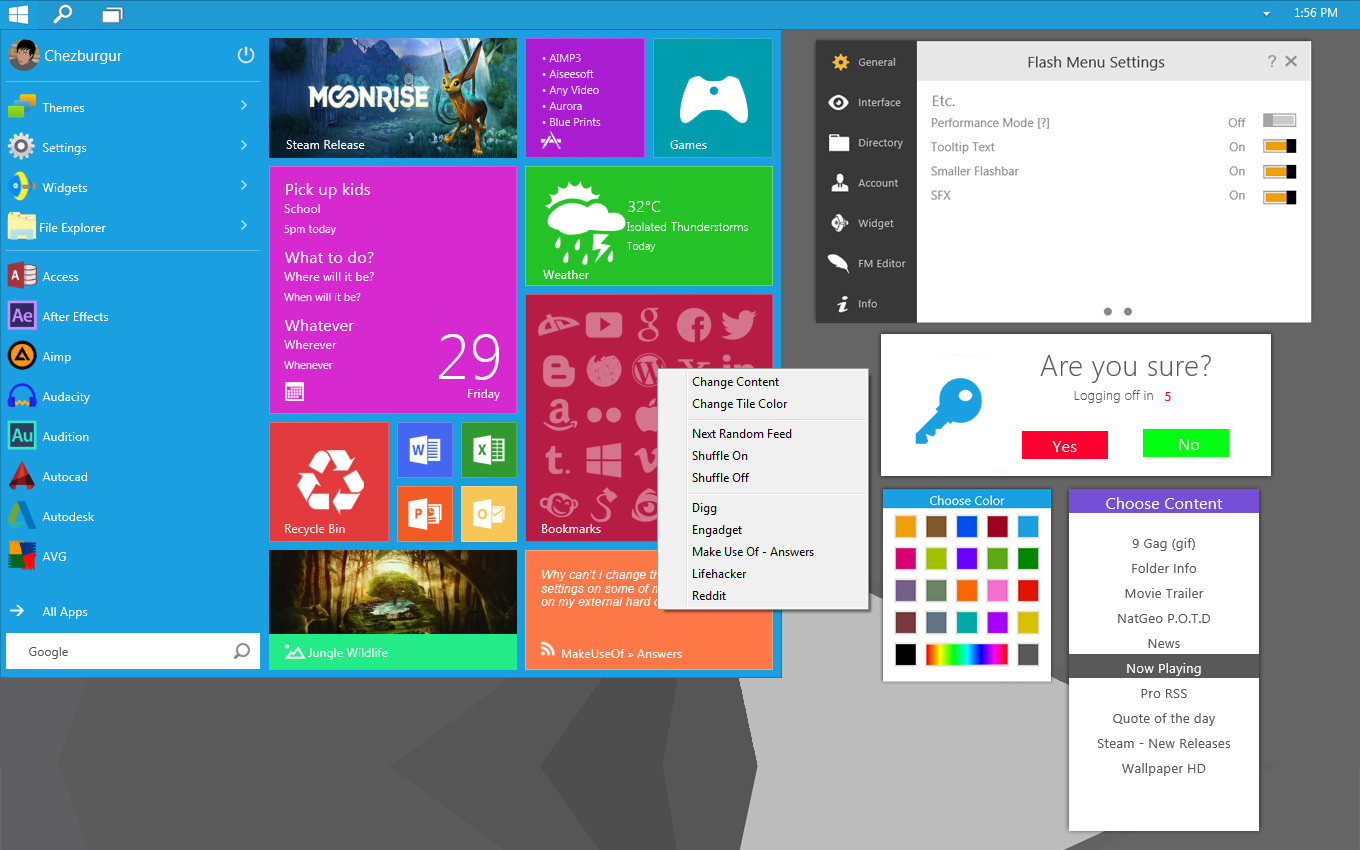
Task: Expand the Themes submenu arrow
Action: (x=244, y=106)
